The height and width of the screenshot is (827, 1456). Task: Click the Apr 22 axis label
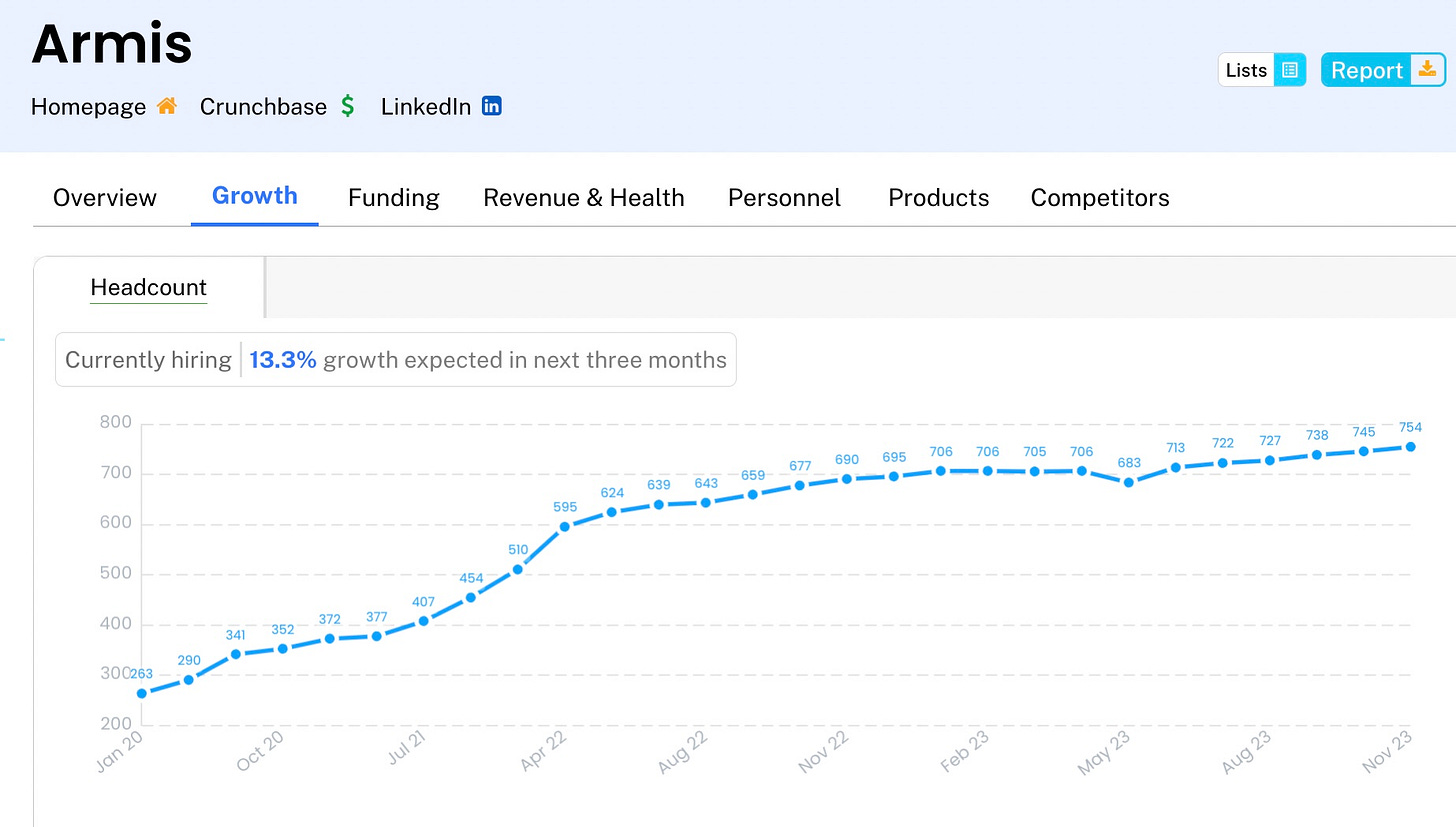tap(543, 751)
